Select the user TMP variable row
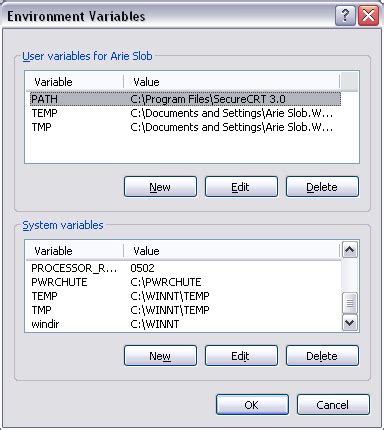This screenshot has height=430, width=384. 185,127
